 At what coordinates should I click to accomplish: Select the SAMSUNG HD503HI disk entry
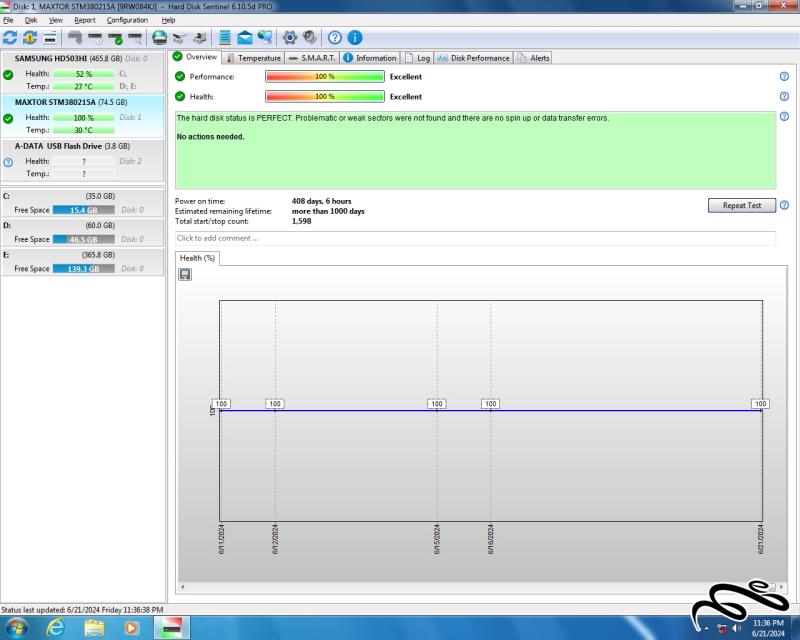[x=83, y=72]
